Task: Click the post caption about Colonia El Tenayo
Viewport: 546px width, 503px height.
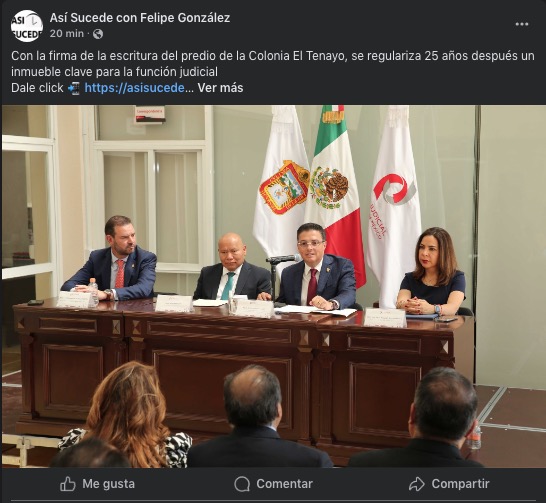Action: coord(273,64)
